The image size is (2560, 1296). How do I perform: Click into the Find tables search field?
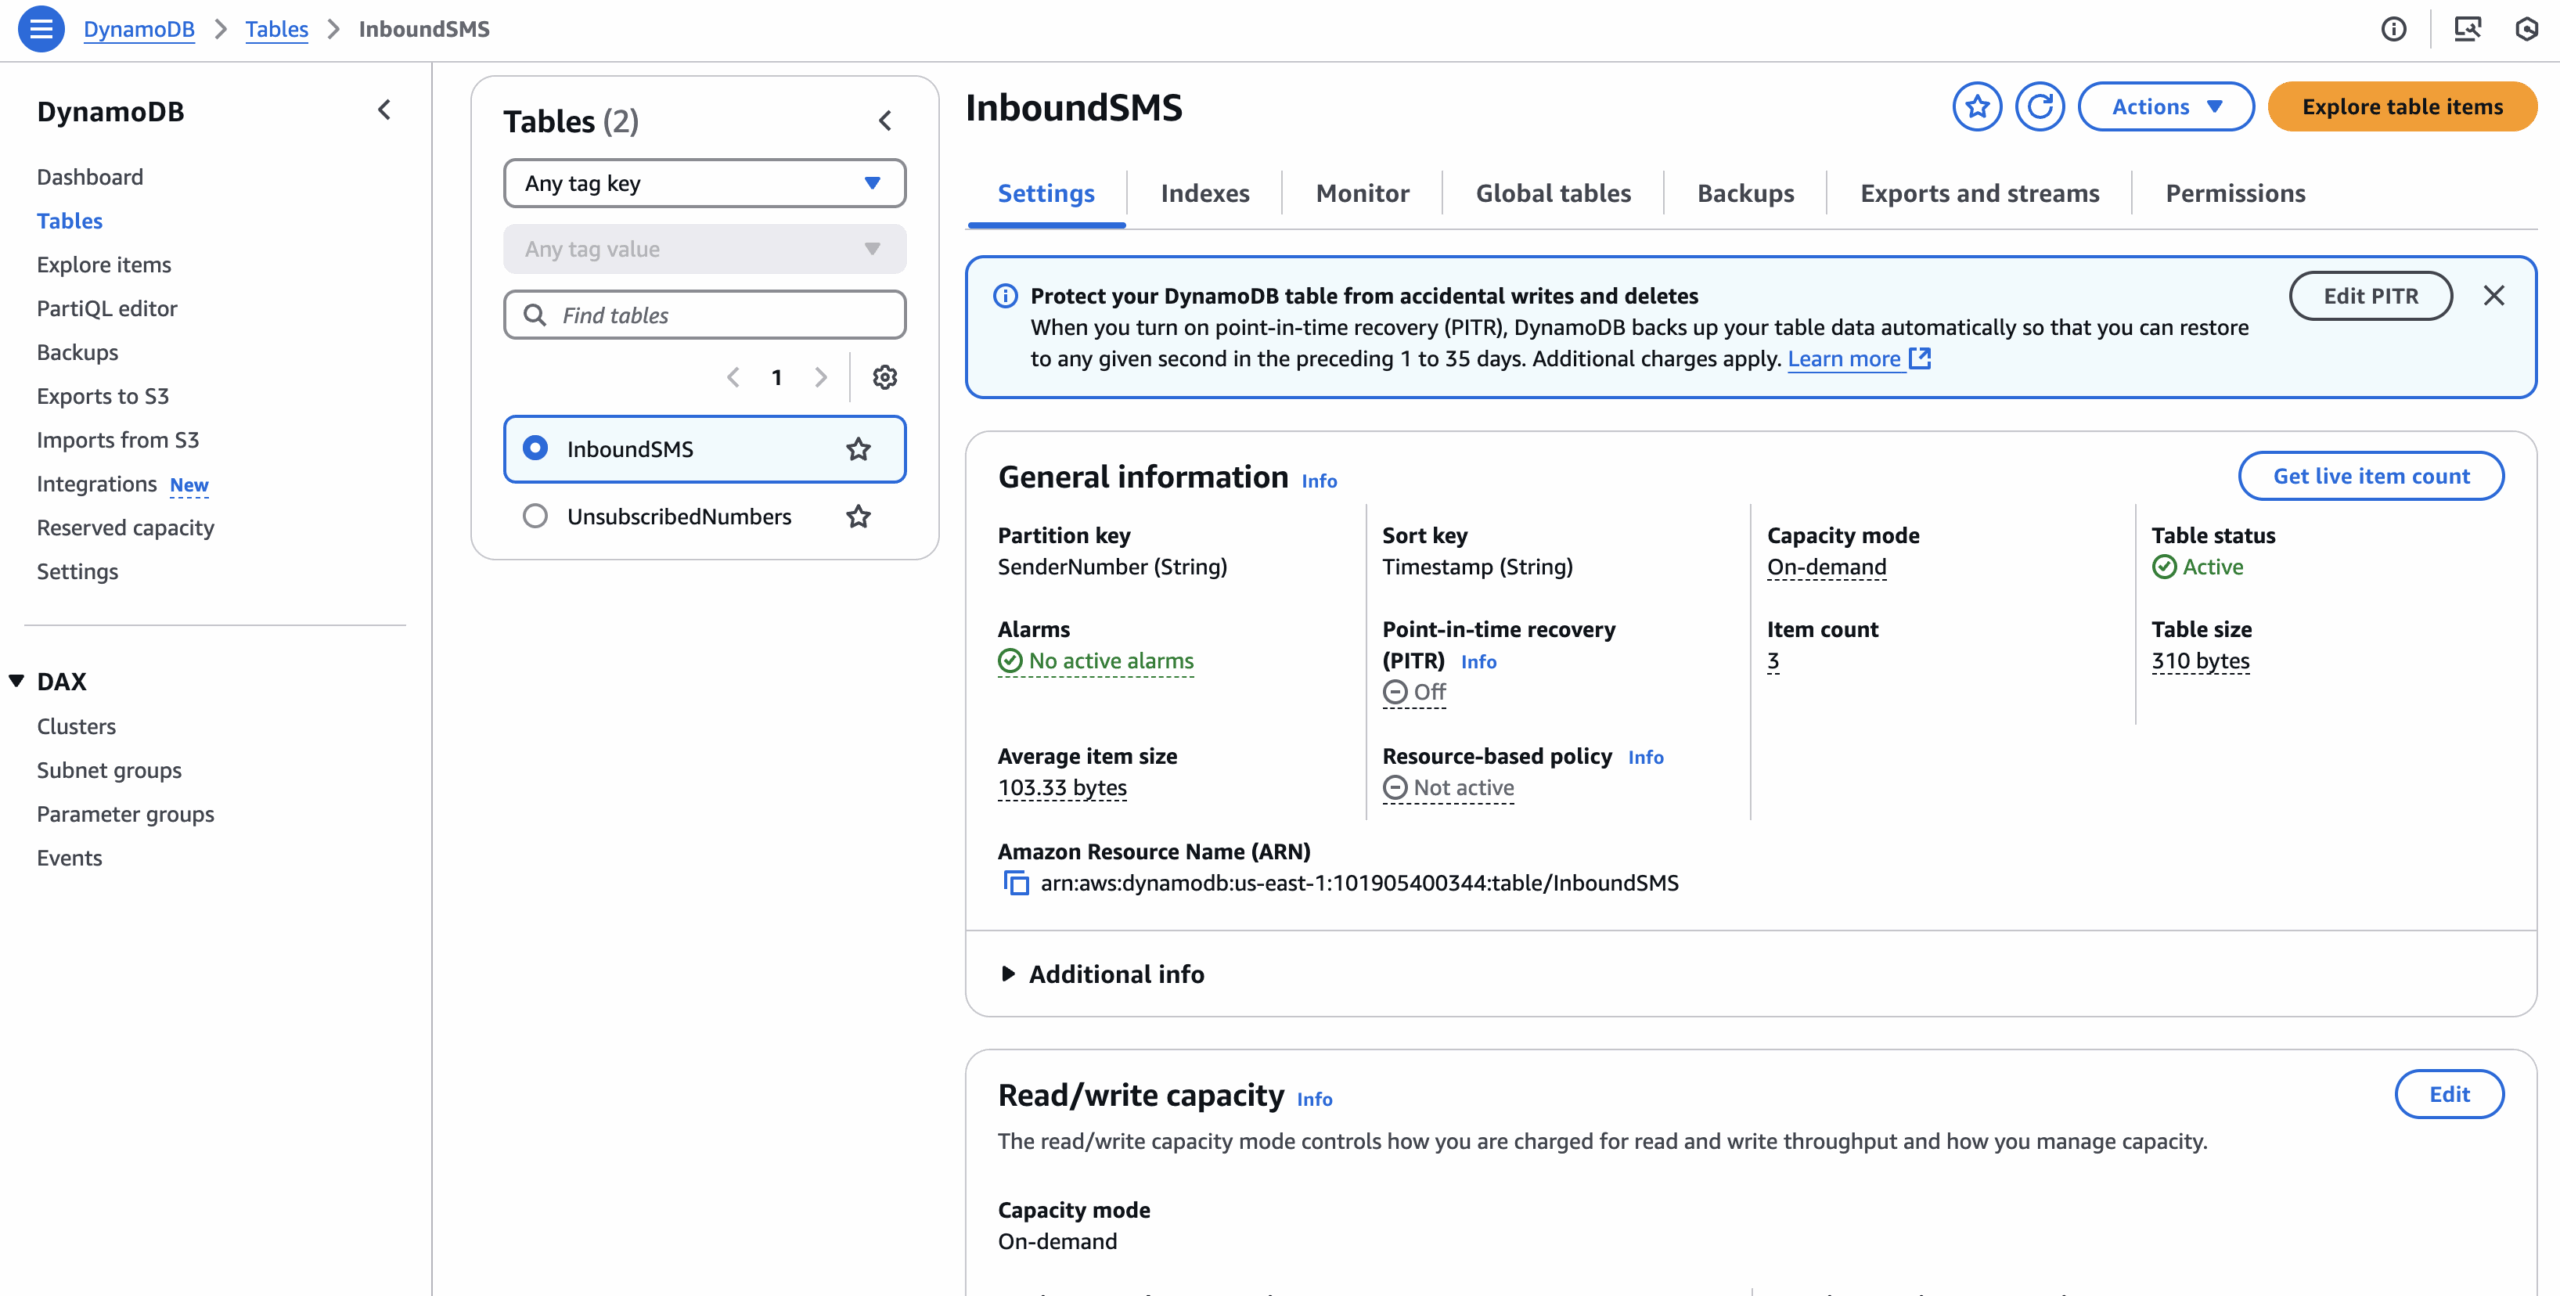point(705,315)
